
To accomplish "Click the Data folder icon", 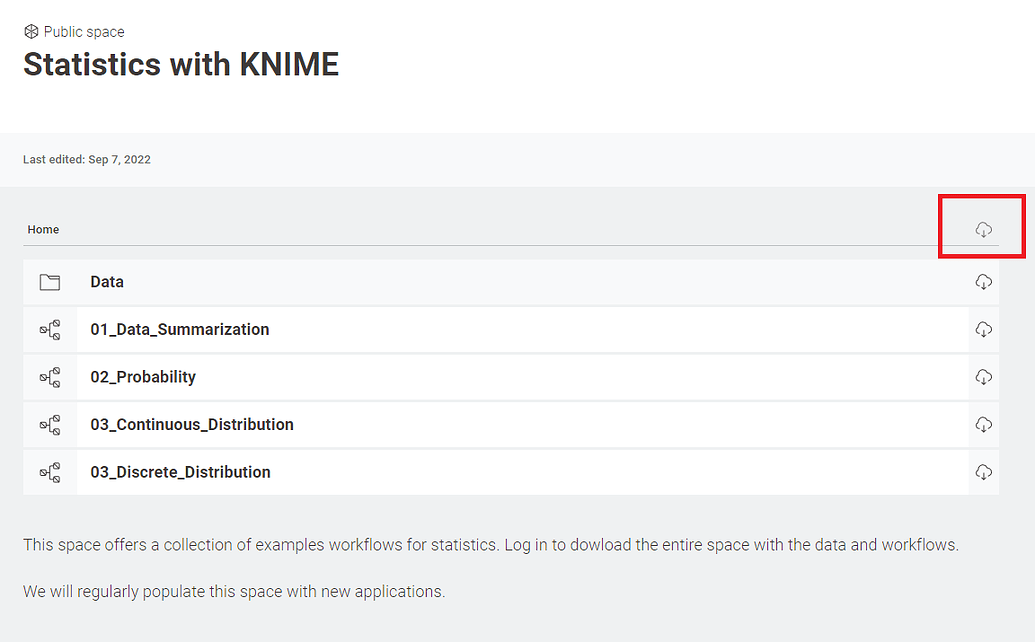I will [x=50, y=281].
